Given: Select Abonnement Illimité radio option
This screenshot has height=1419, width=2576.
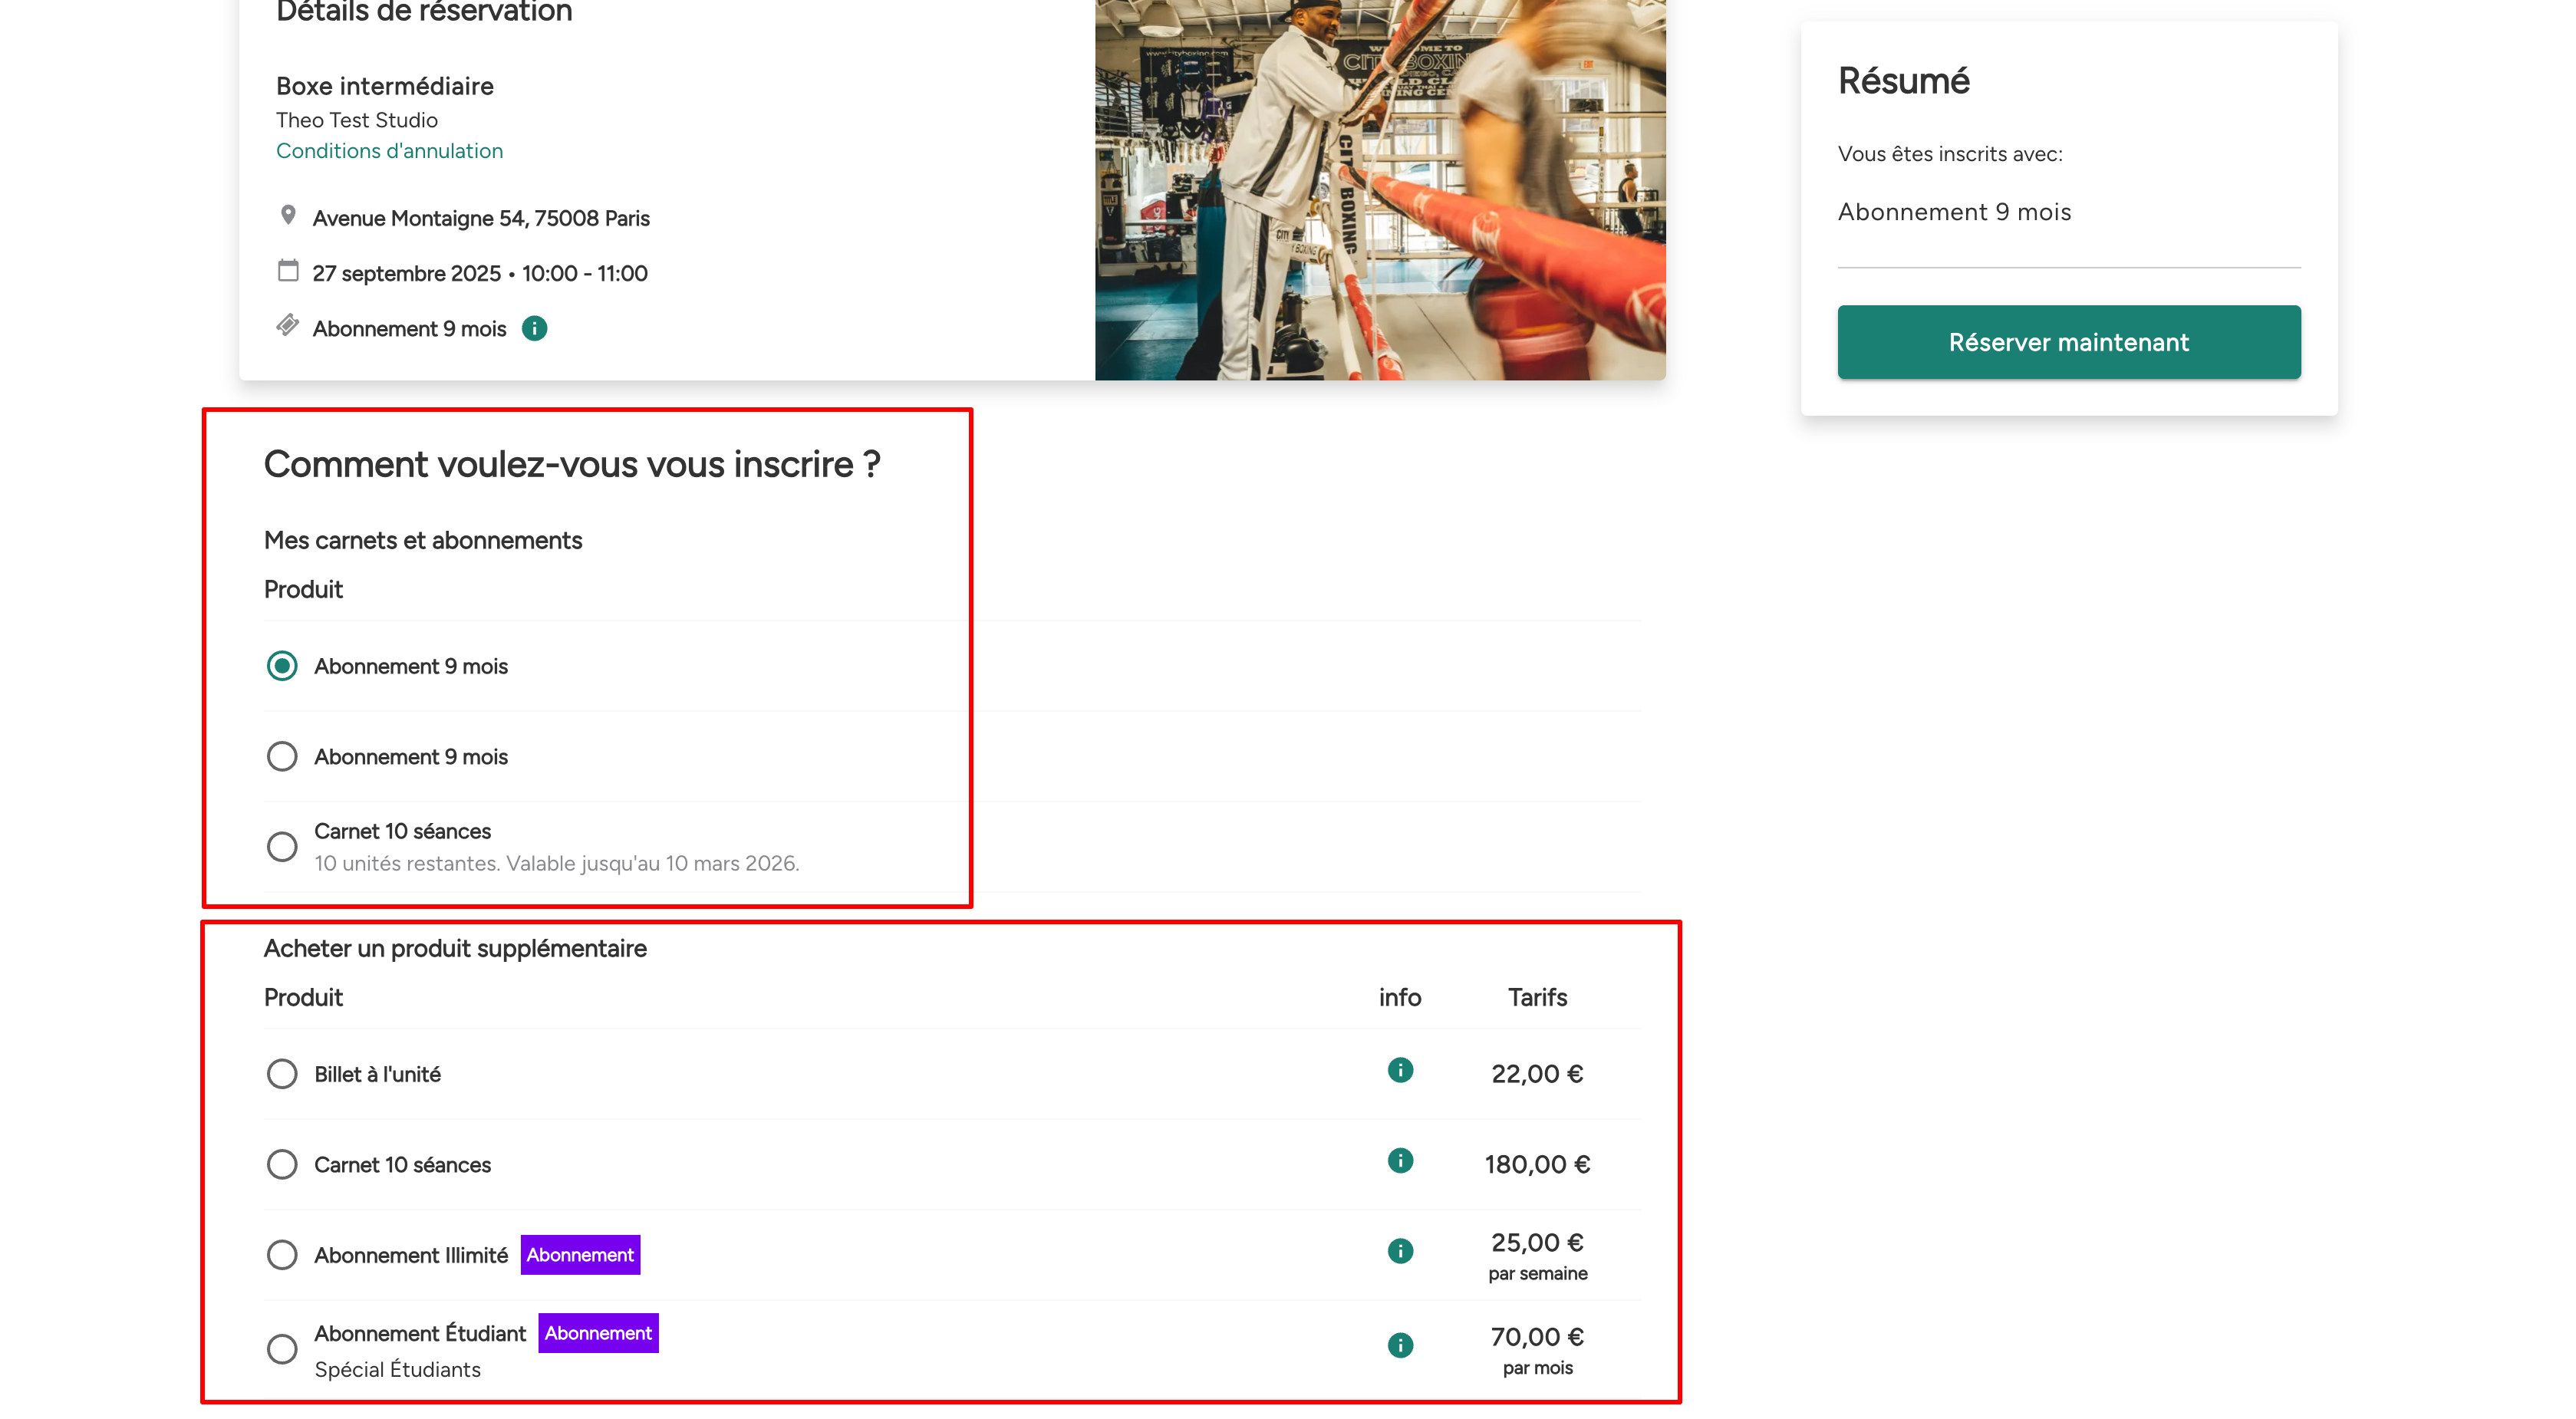Looking at the screenshot, I should 282,1255.
